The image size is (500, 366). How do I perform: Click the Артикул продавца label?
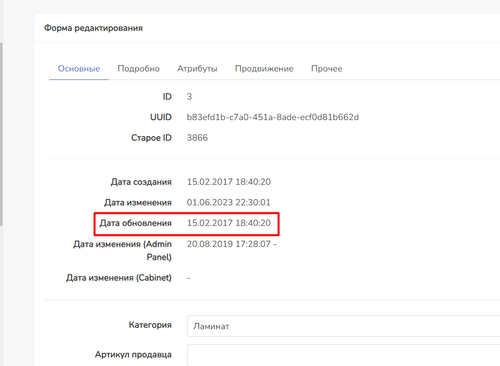(133, 355)
